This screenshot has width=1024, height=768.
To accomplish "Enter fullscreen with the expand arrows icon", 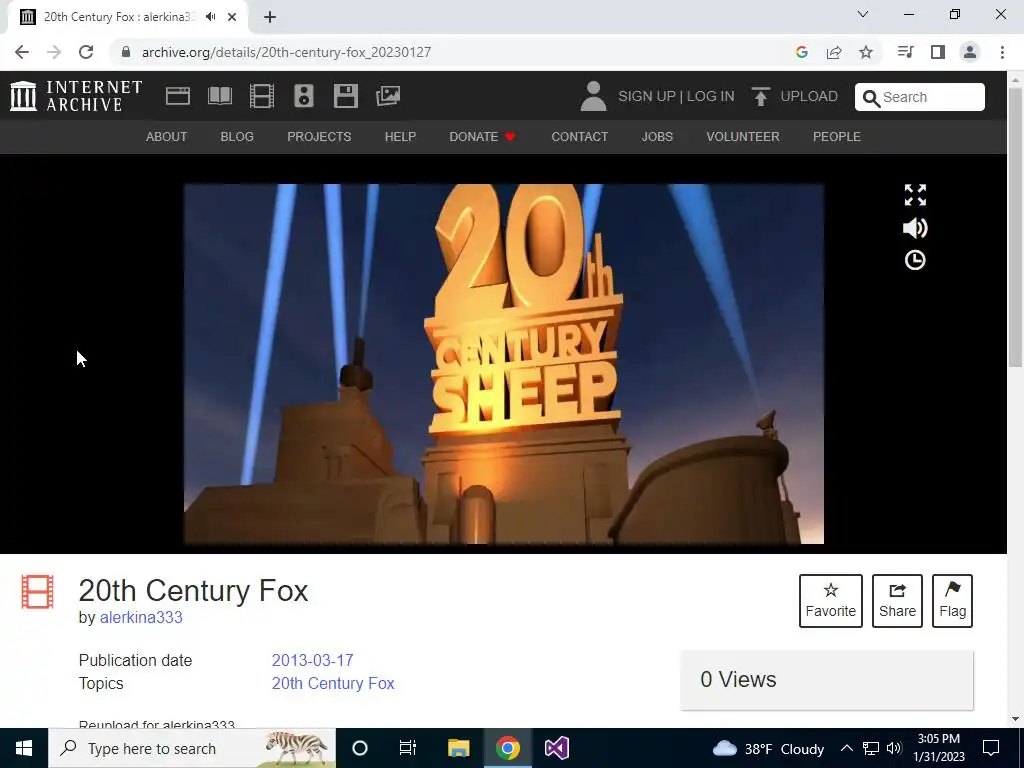I will [x=915, y=195].
